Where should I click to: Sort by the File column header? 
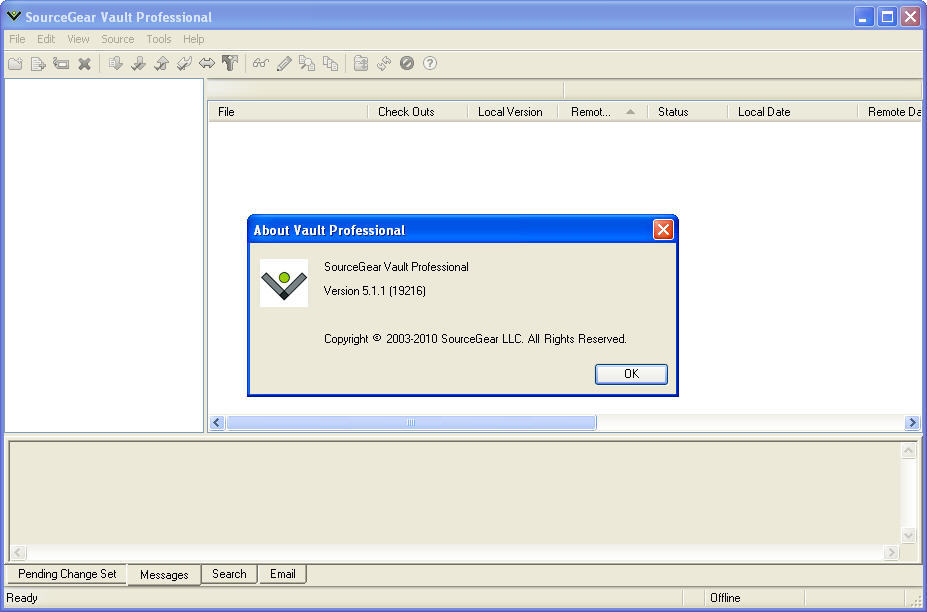tap(288, 112)
